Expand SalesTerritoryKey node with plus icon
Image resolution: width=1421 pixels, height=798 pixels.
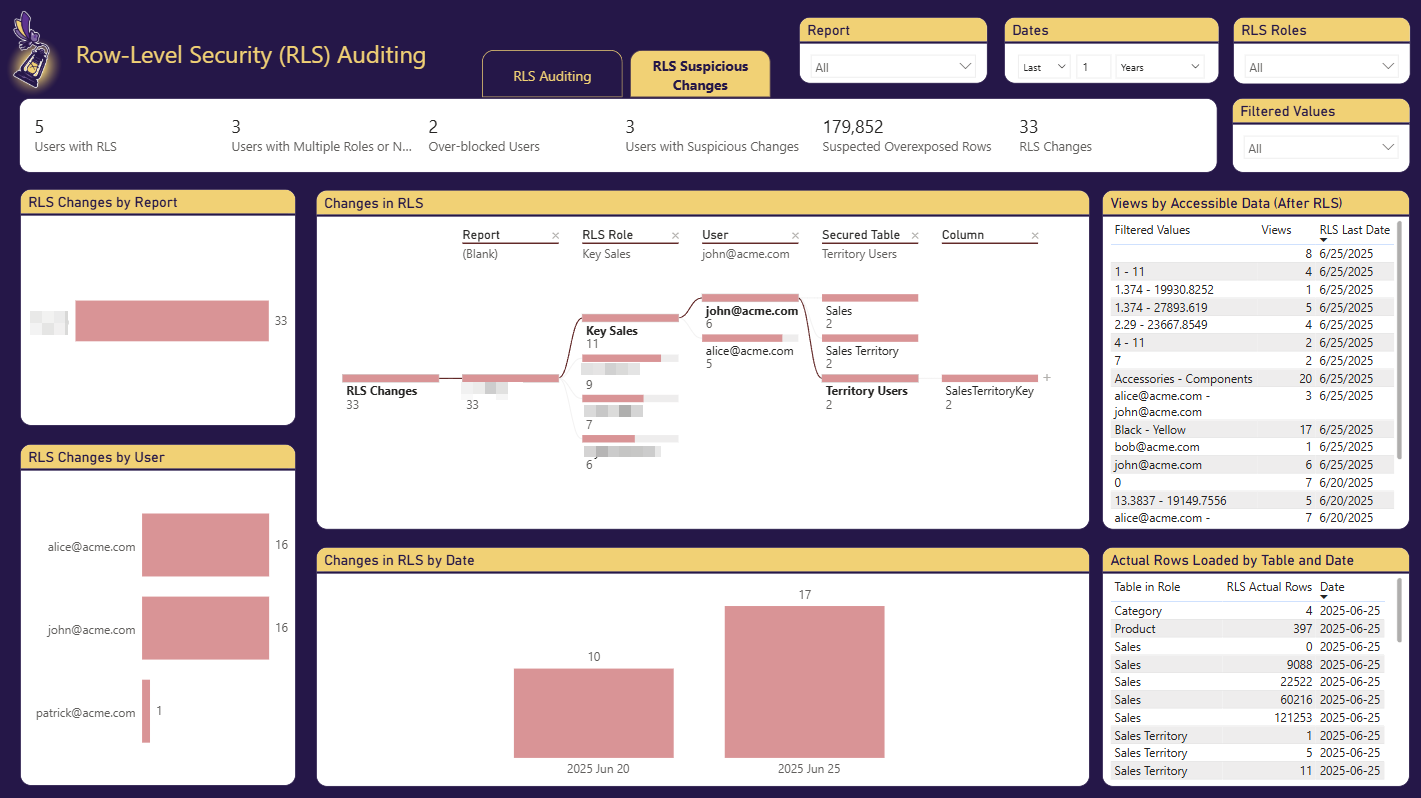[x=1047, y=378]
